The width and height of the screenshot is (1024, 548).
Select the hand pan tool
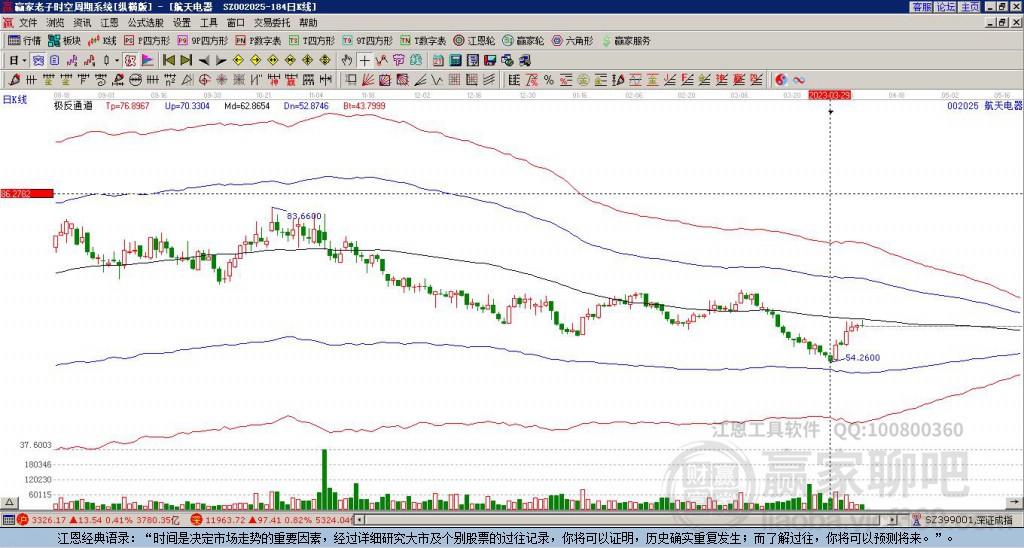346,60
